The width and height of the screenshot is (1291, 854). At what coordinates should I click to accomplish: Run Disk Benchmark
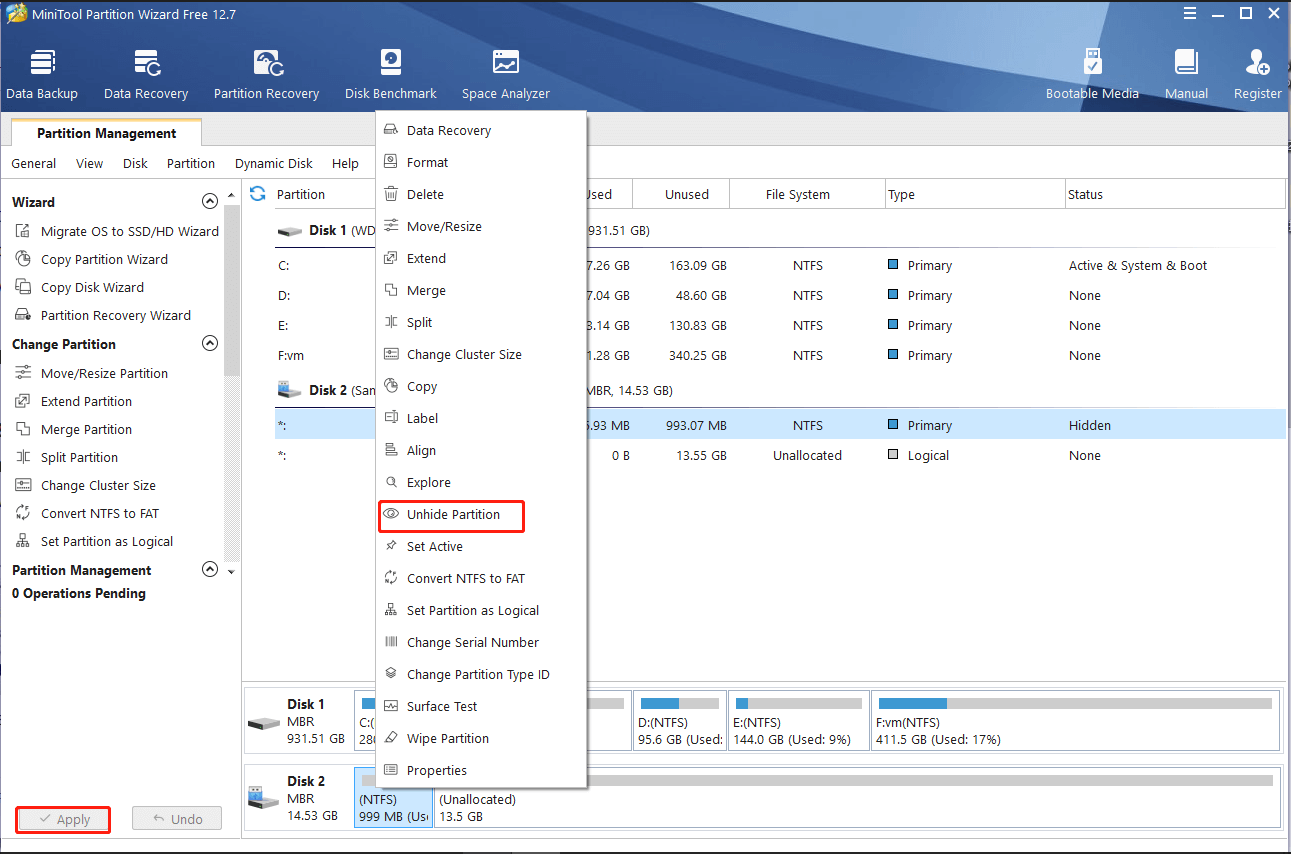click(x=391, y=75)
